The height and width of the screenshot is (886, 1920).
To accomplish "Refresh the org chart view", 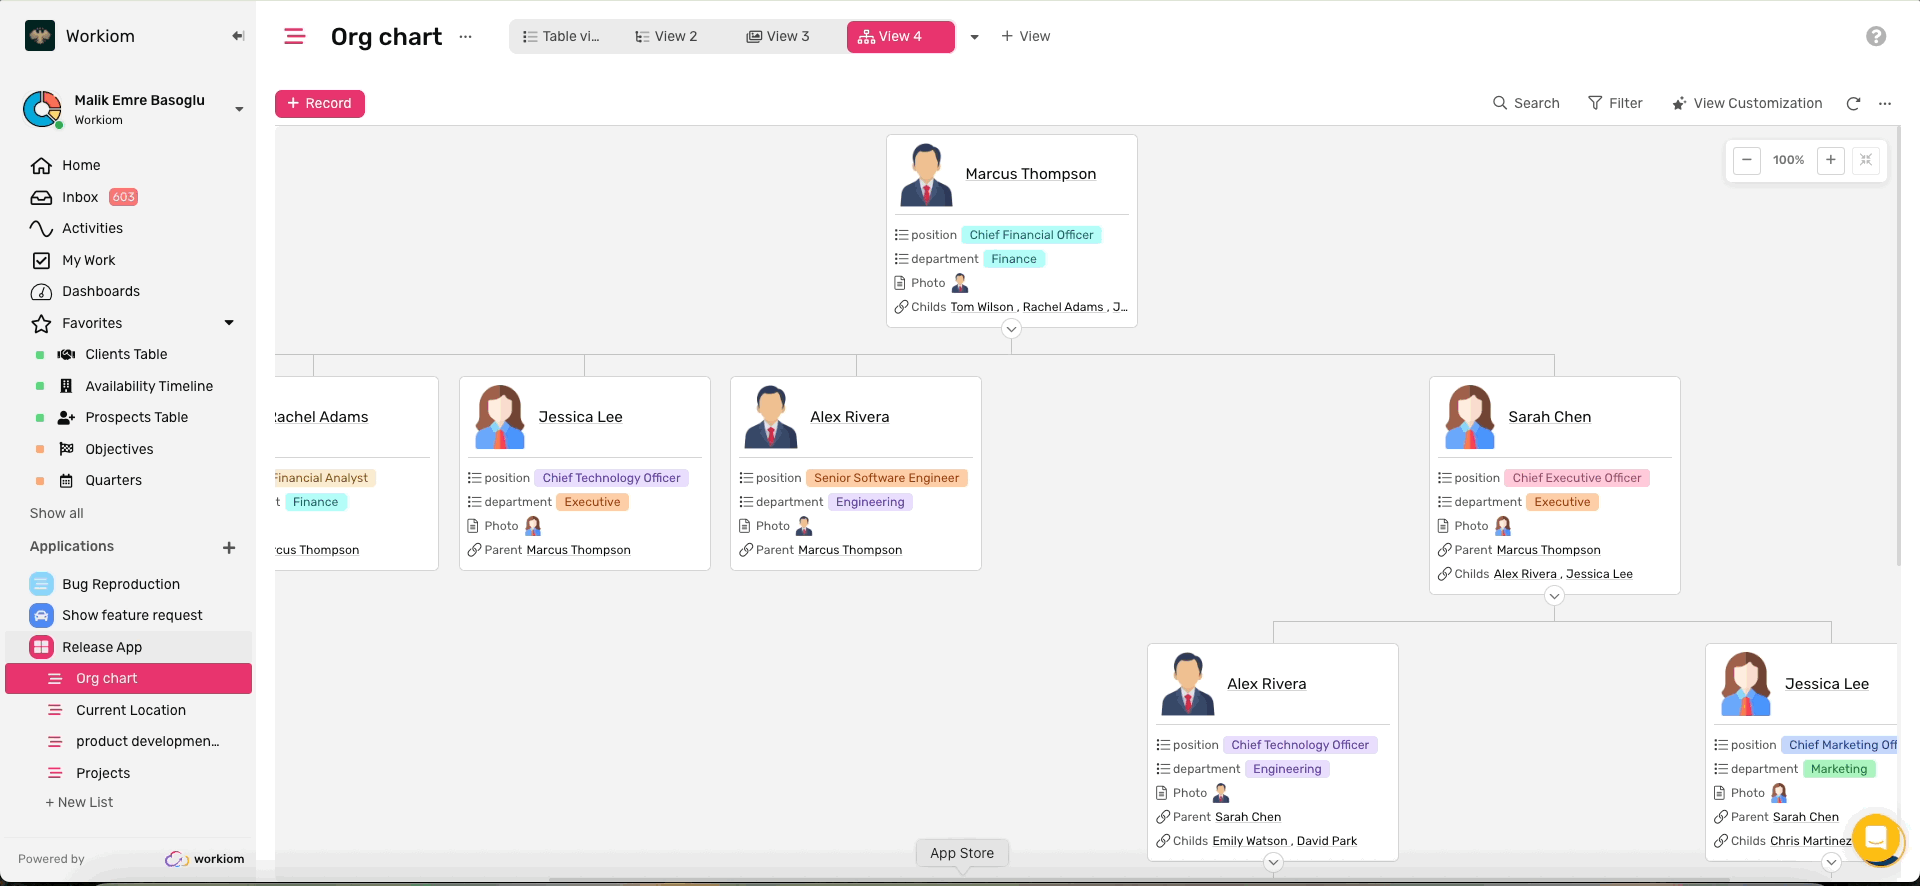I will coord(1853,104).
